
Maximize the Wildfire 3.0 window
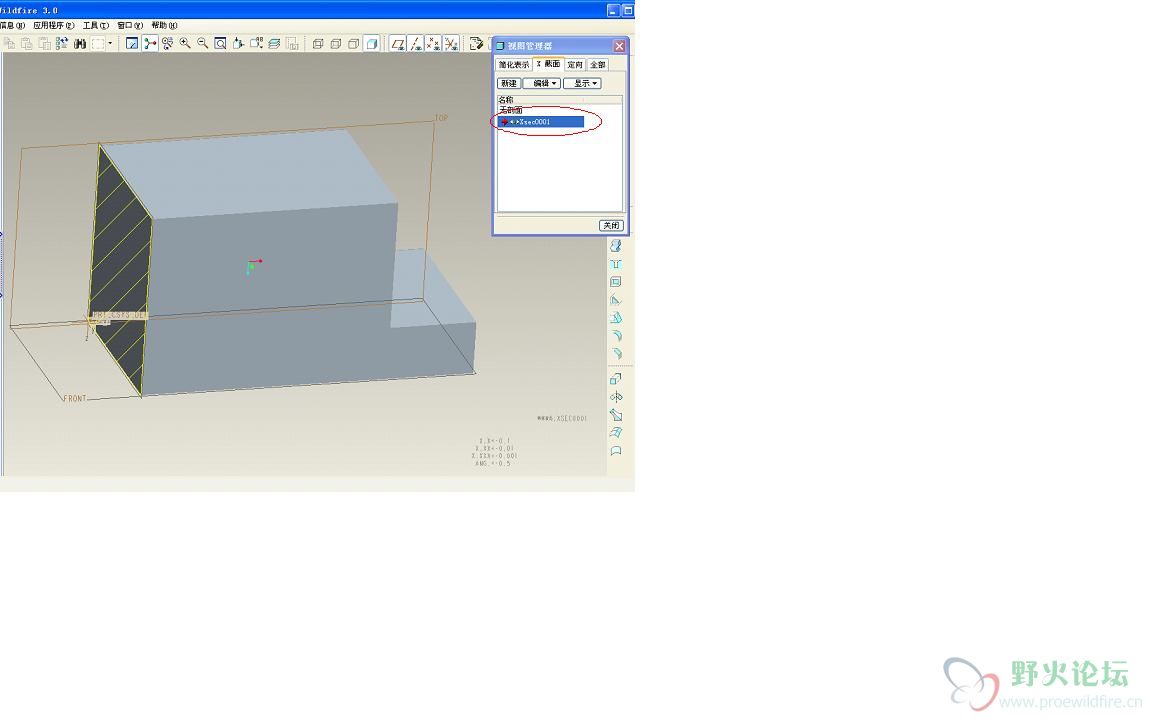(628, 10)
